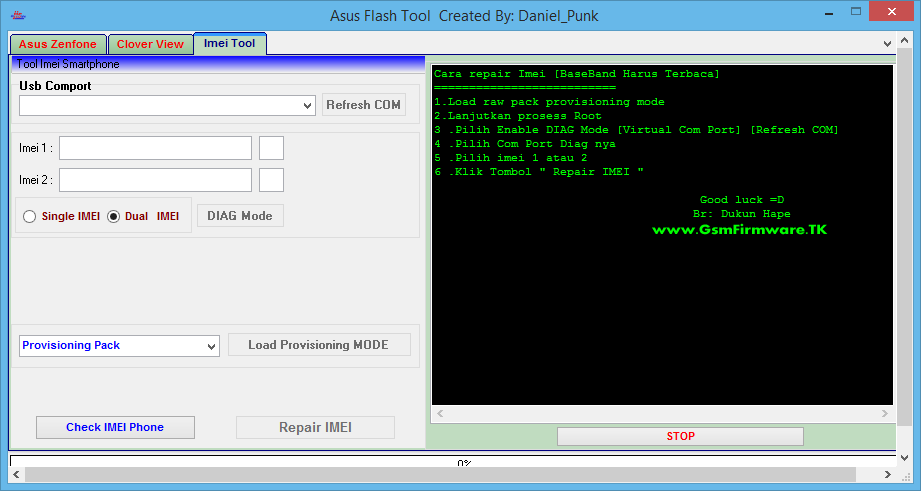
Task: Click the 'Pilih Enable DIAG Mode' line
Action: click(636, 130)
